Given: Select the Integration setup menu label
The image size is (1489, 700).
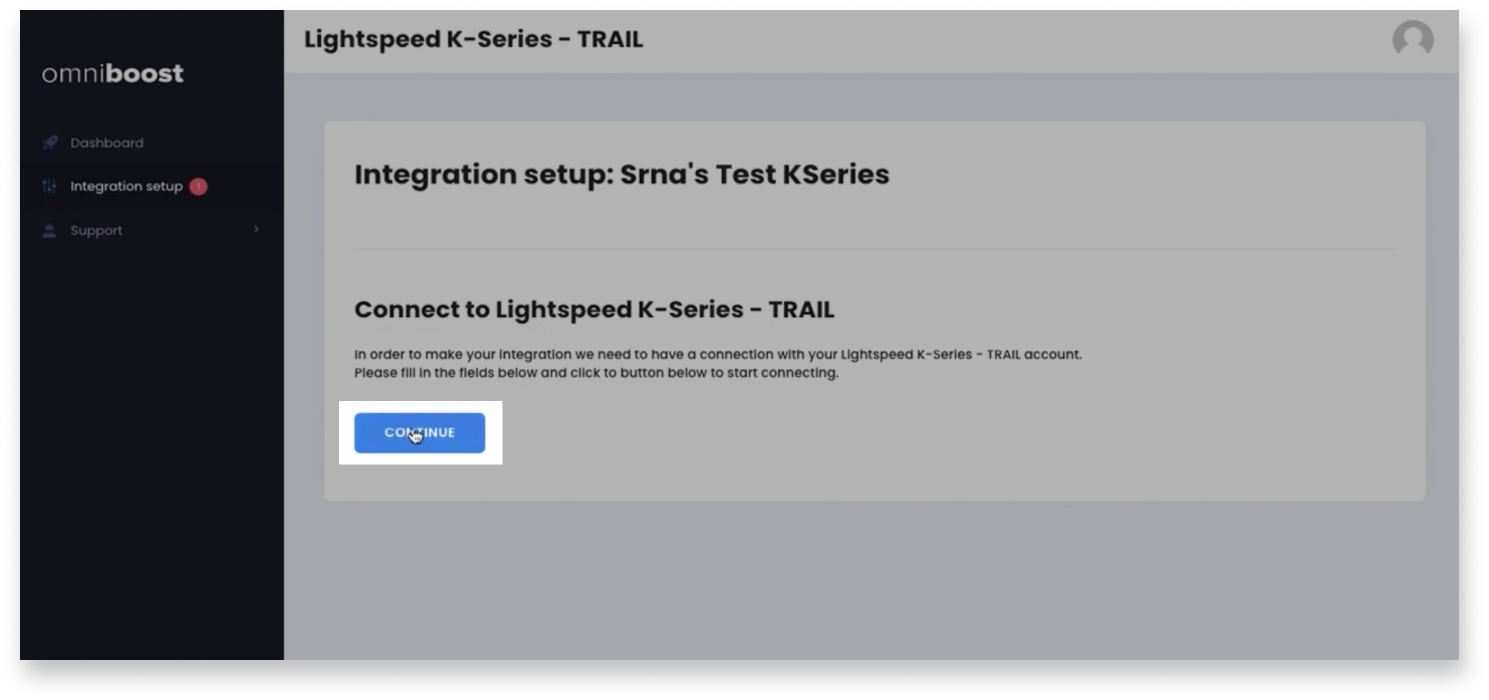Looking at the screenshot, I should click(x=126, y=187).
